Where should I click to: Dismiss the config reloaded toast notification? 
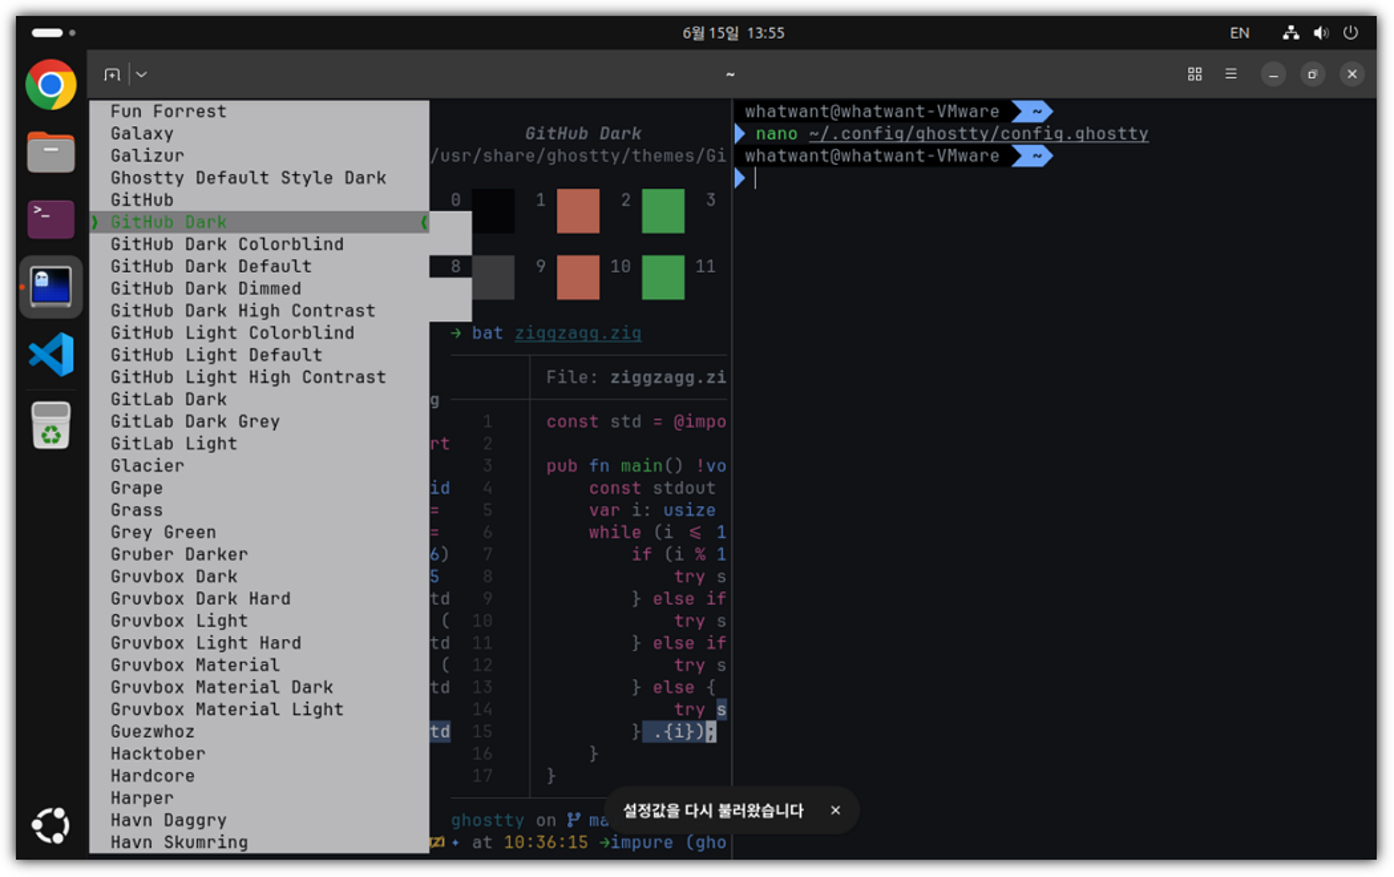835,810
